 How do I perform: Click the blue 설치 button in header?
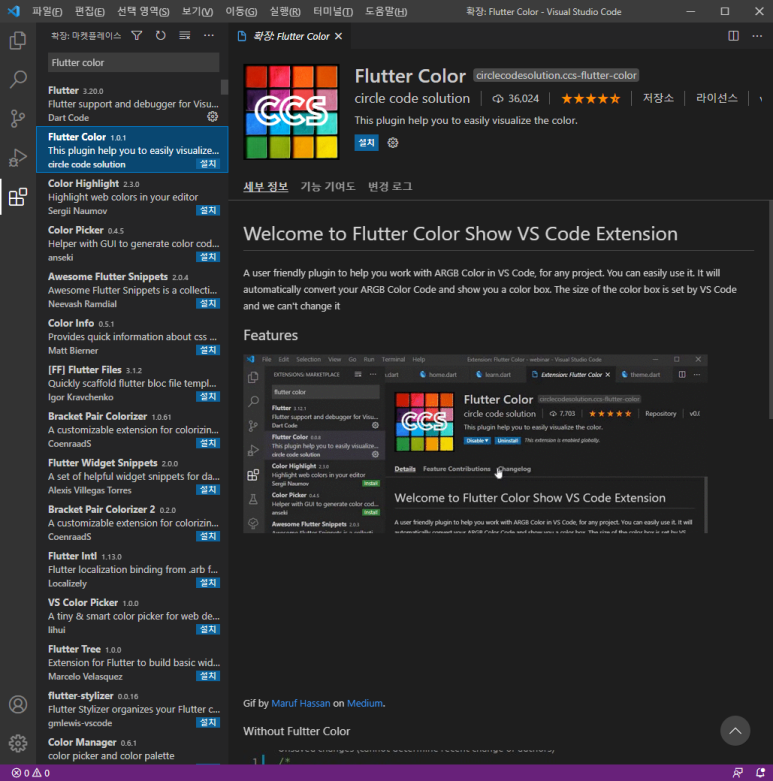tap(367, 143)
